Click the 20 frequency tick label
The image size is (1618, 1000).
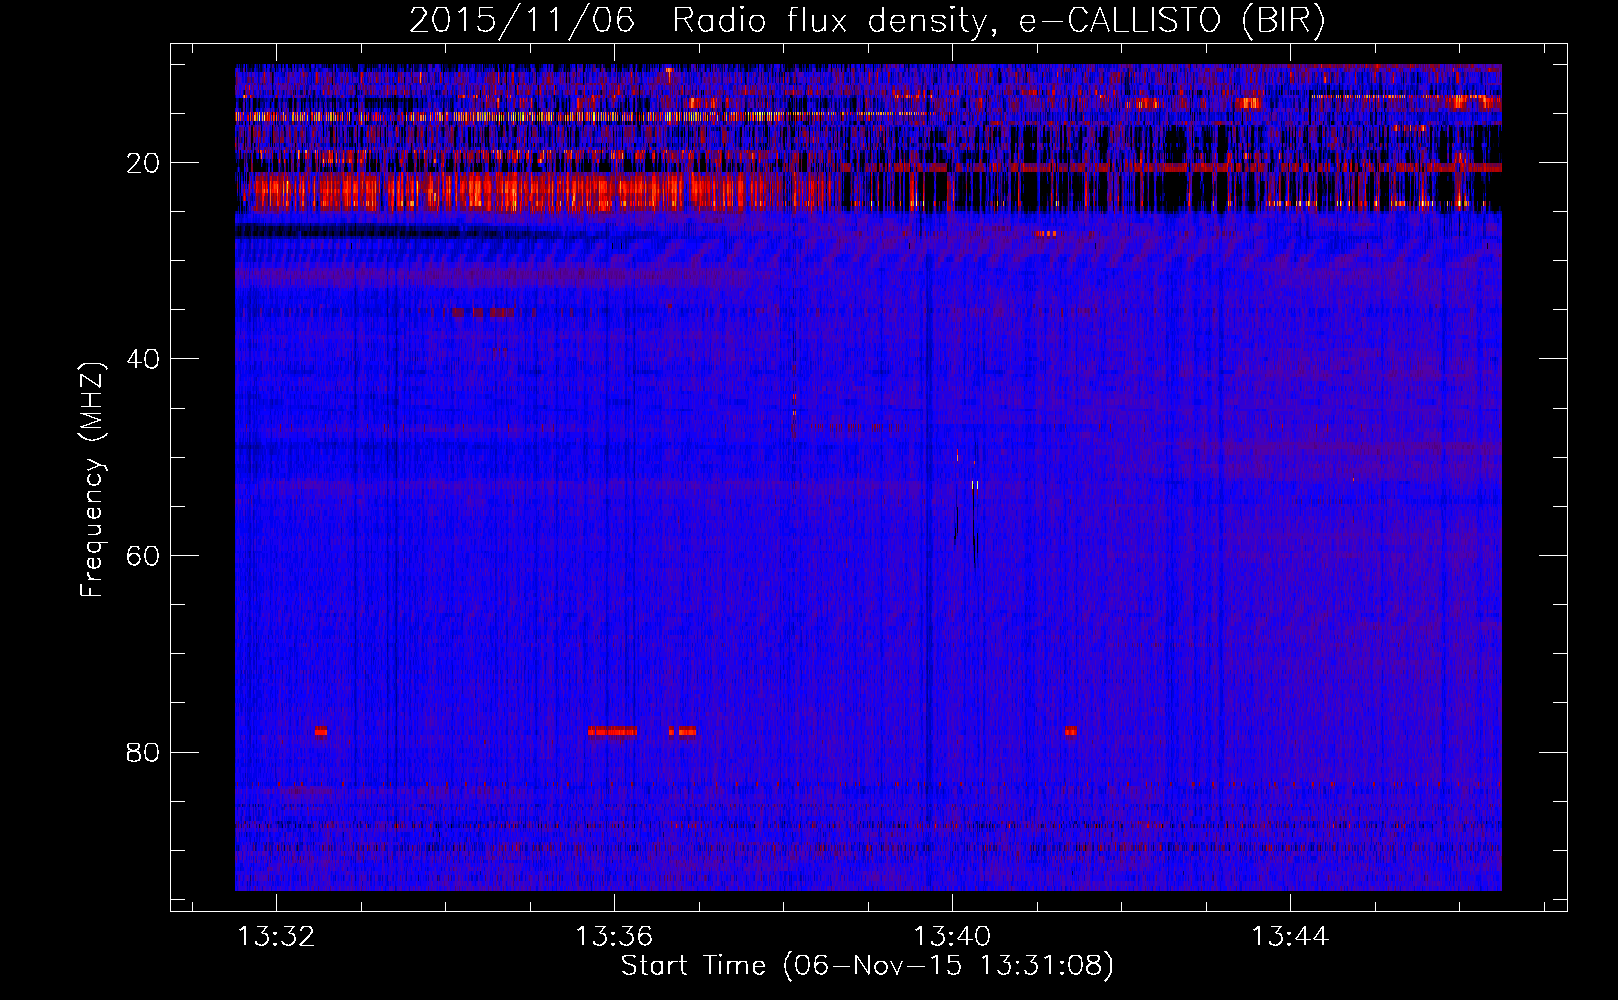point(144,163)
